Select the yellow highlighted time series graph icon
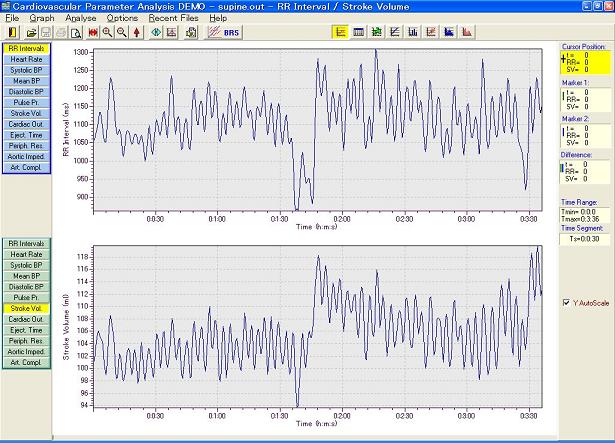Screen dimensions: 615x443 pyautogui.click(x=340, y=32)
